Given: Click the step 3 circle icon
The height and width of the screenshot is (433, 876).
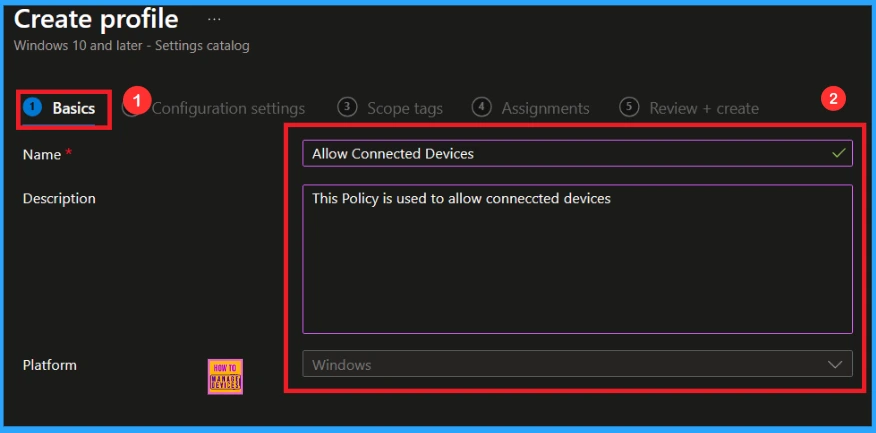Looking at the screenshot, I should pyautogui.click(x=347, y=107).
